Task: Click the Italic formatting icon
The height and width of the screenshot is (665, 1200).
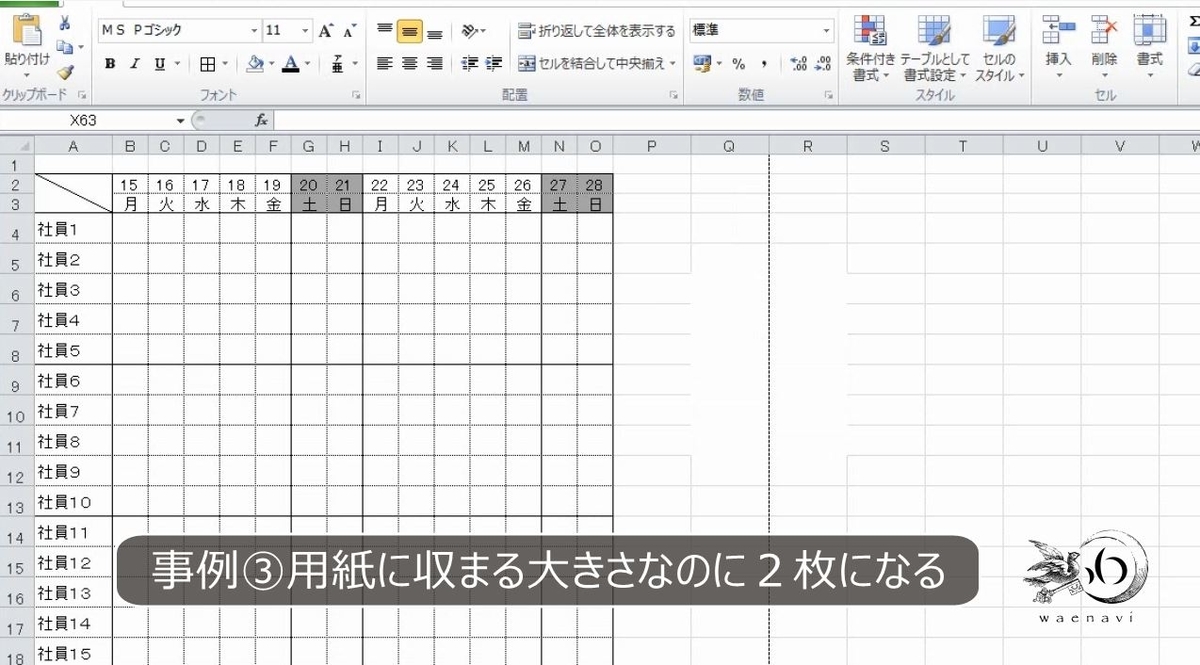Action: tap(133, 63)
